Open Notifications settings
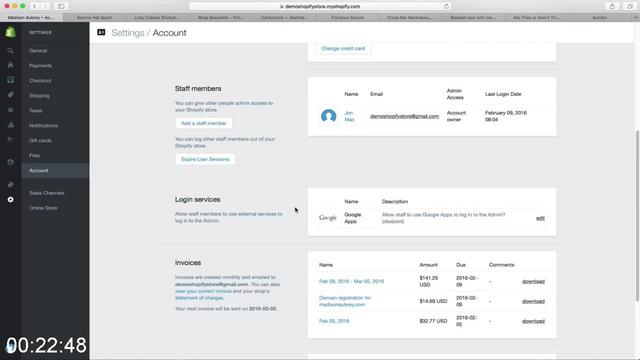This screenshot has height=360, width=640. pyautogui.click(x=43, y=125)
